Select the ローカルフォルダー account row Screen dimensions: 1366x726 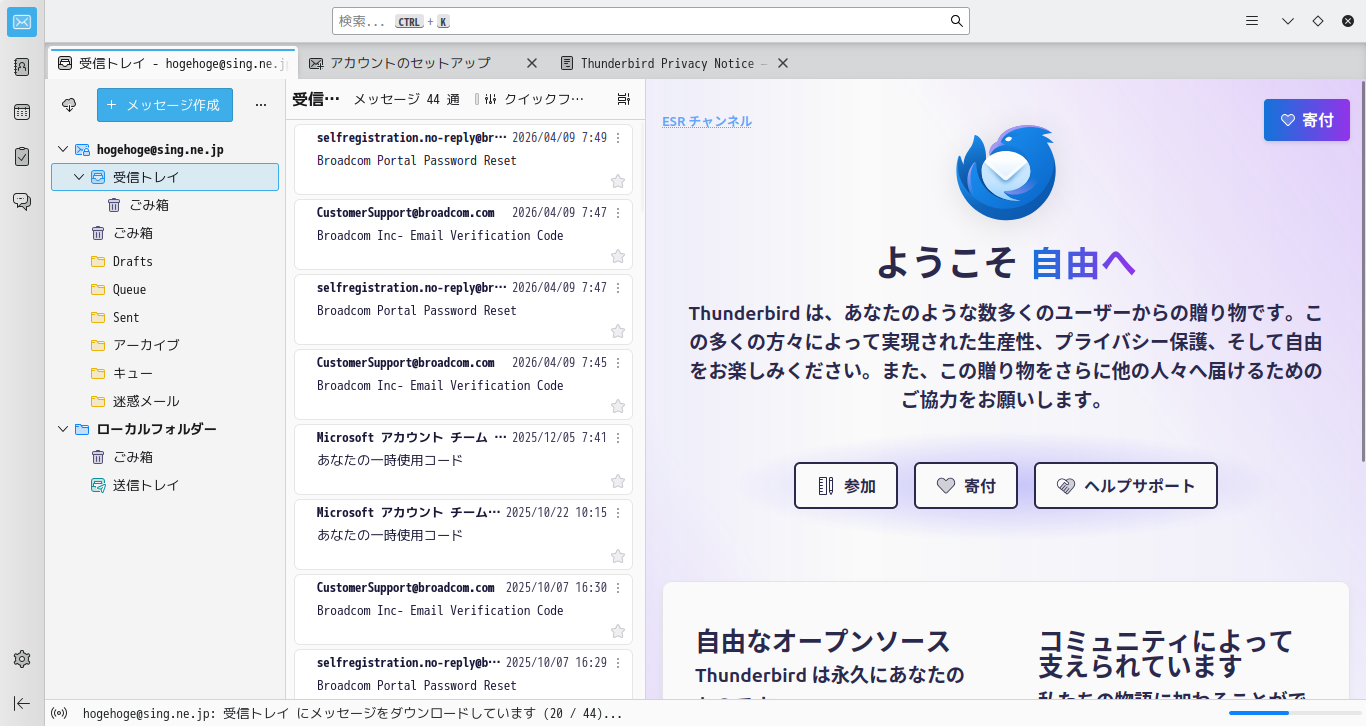click(x=165, y=429)
